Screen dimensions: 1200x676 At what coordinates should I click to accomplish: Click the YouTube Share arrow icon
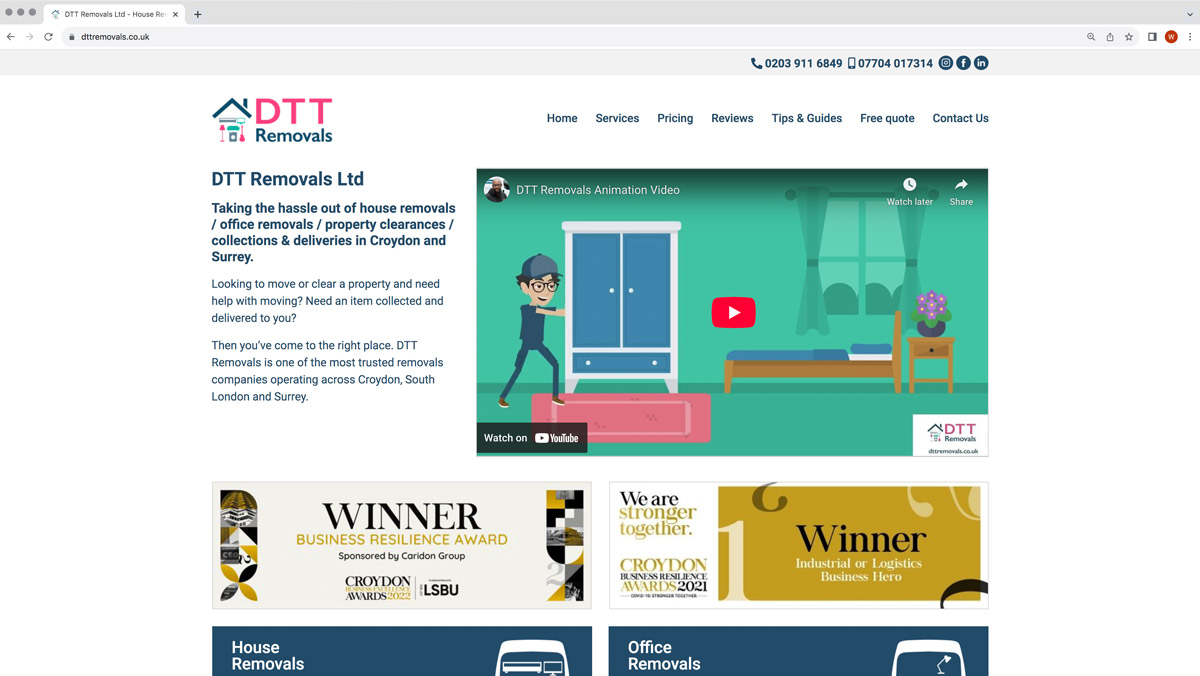pyautogui.click(x=961, y=185)
